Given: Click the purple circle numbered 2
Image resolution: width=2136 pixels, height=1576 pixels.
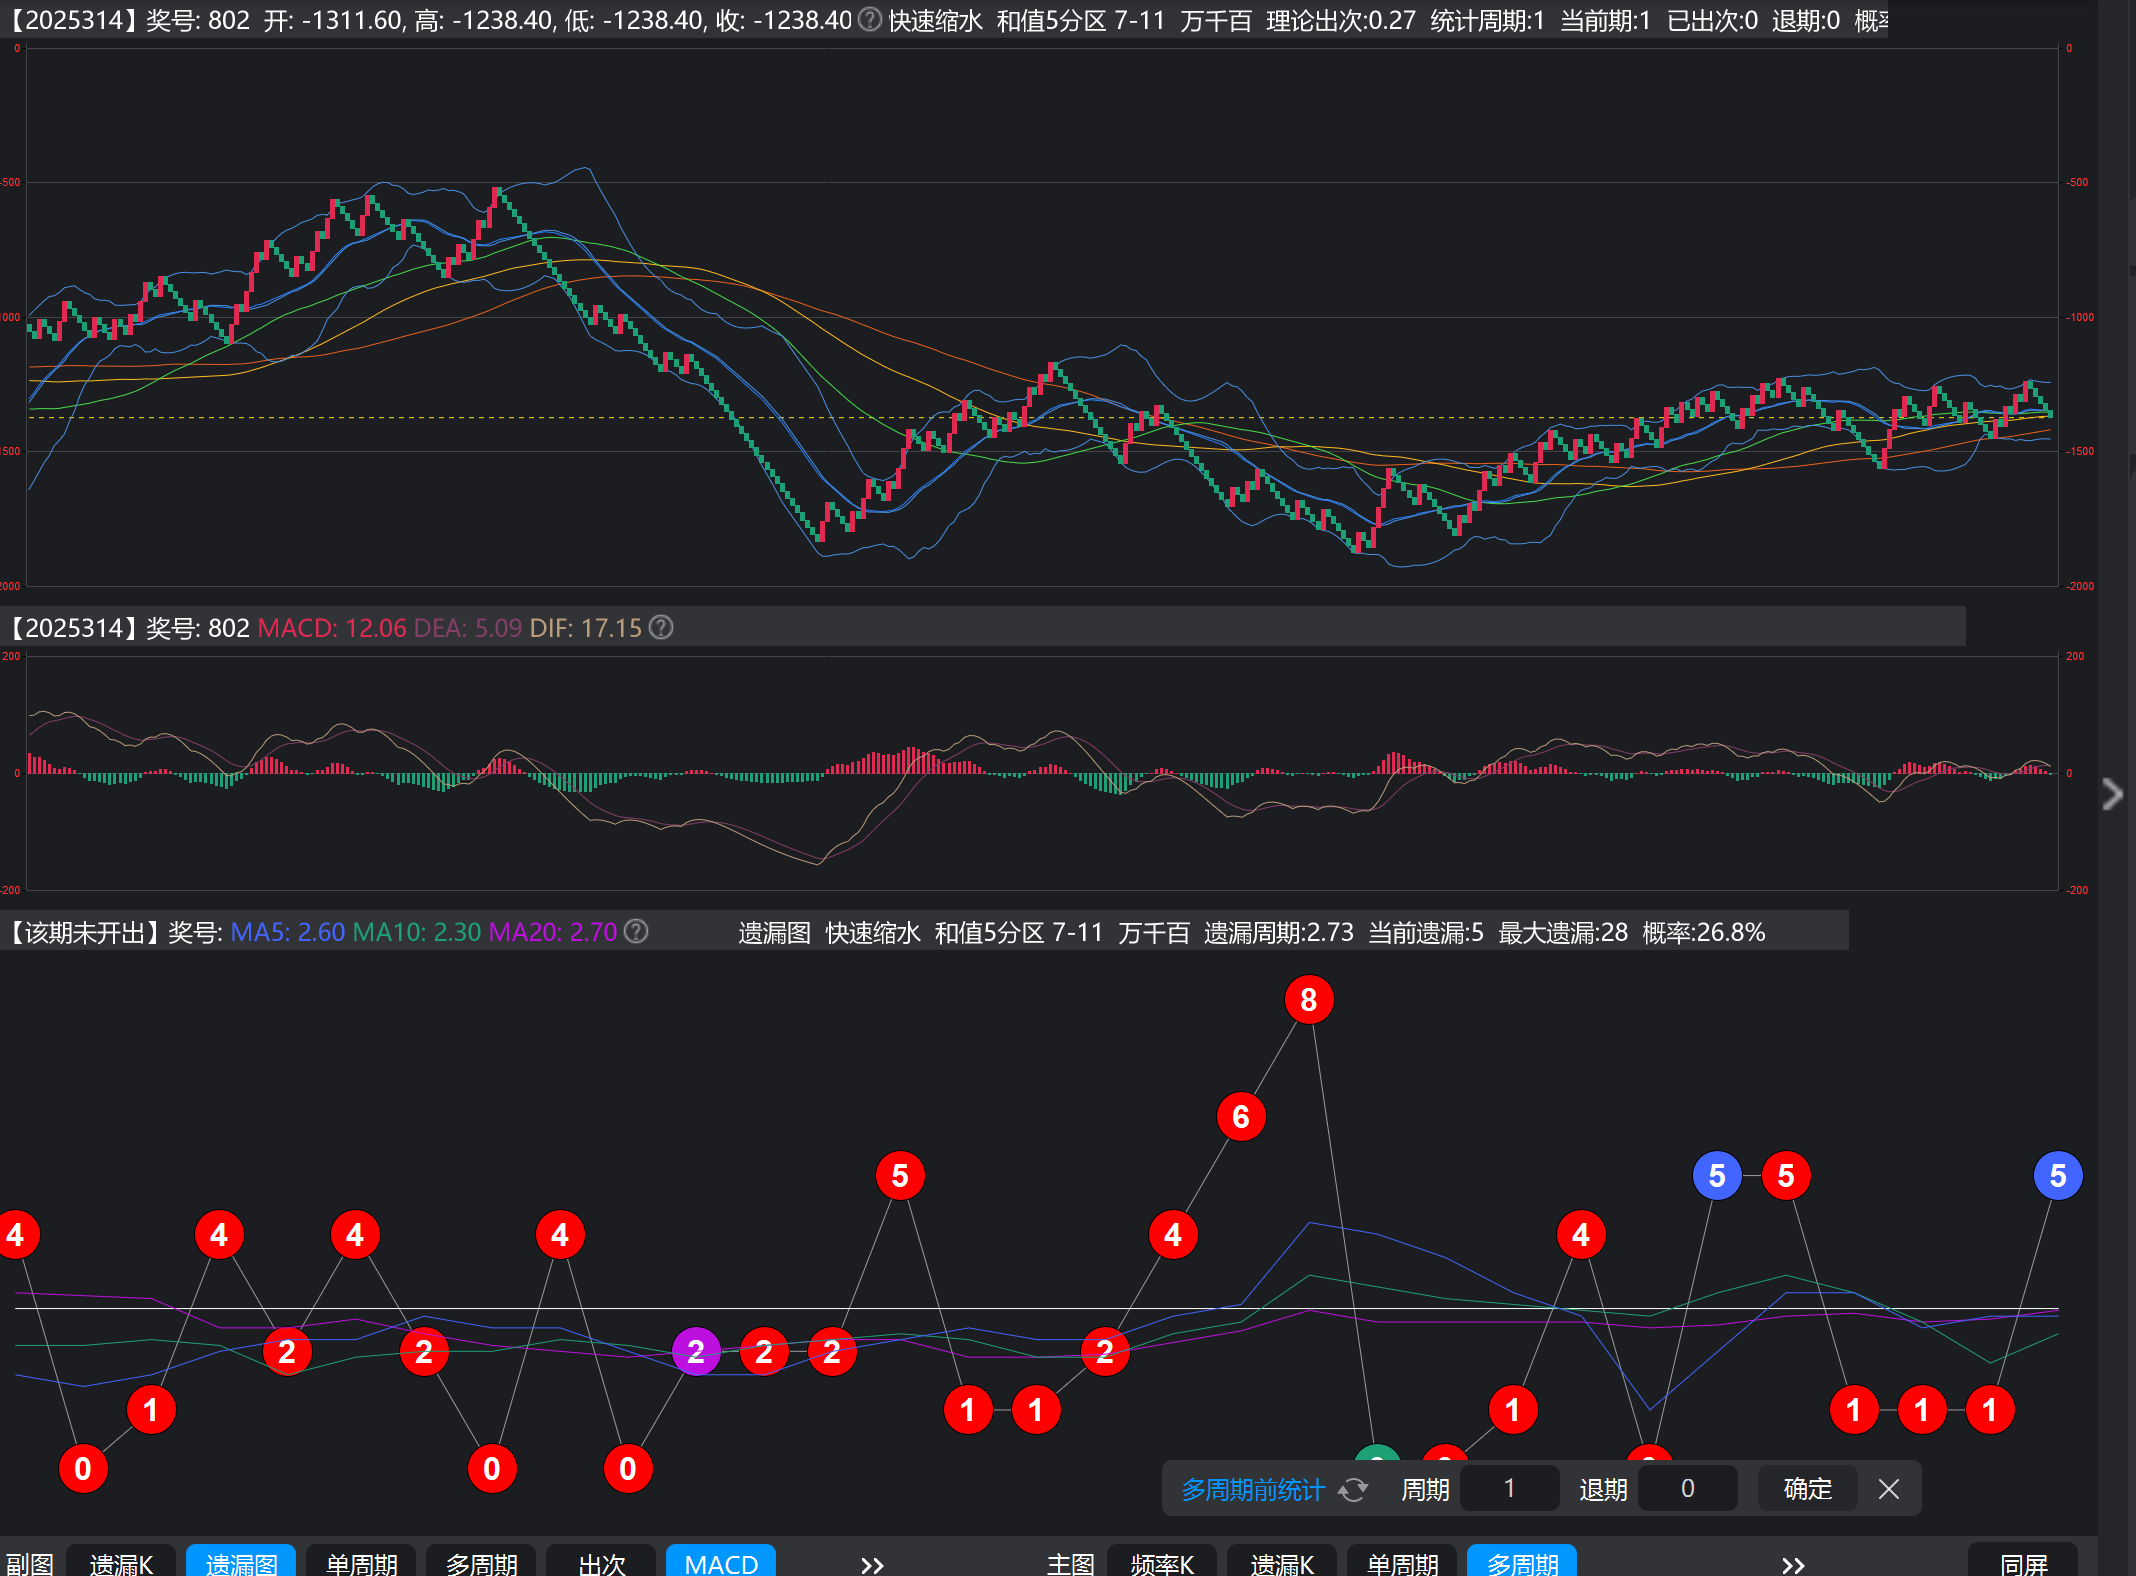Looking at the screenshot, I should (696, 1352).
